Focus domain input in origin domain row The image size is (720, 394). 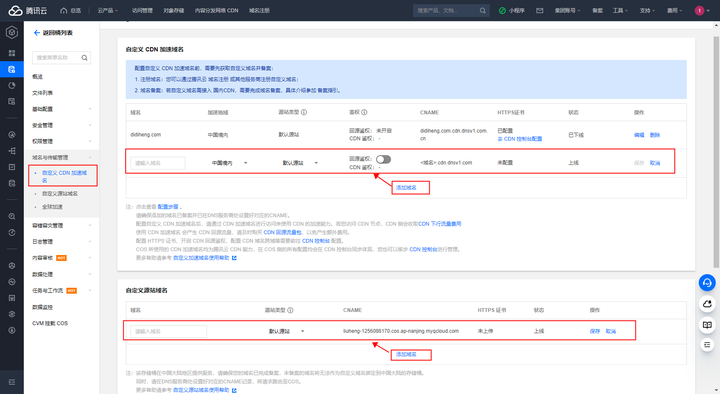[169, 331]
